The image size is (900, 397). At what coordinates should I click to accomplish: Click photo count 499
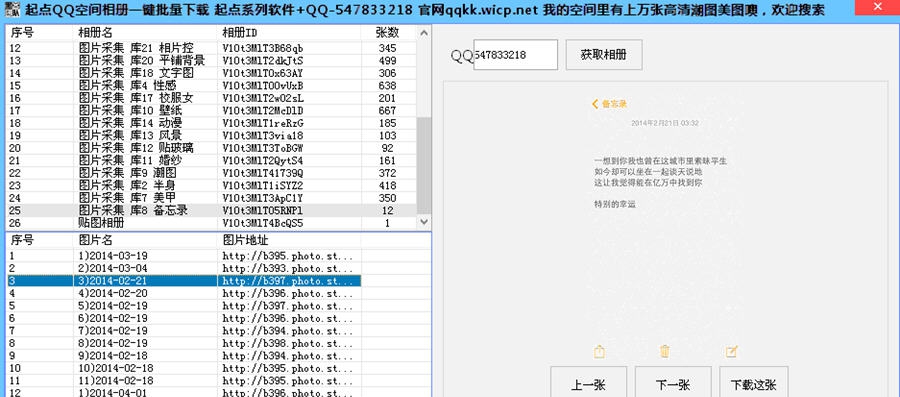pyautogui.click(x=387, y=61)
